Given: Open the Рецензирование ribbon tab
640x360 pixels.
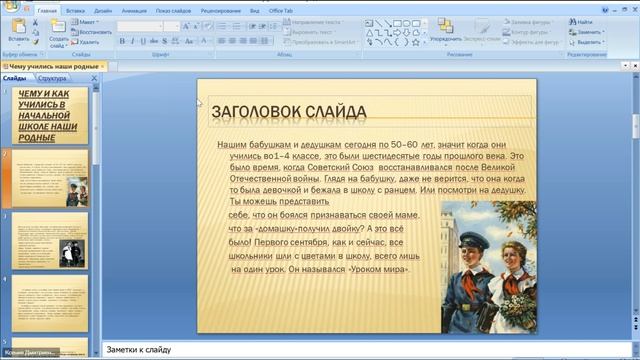Looking at the screenshot, I should coord(220,11).
